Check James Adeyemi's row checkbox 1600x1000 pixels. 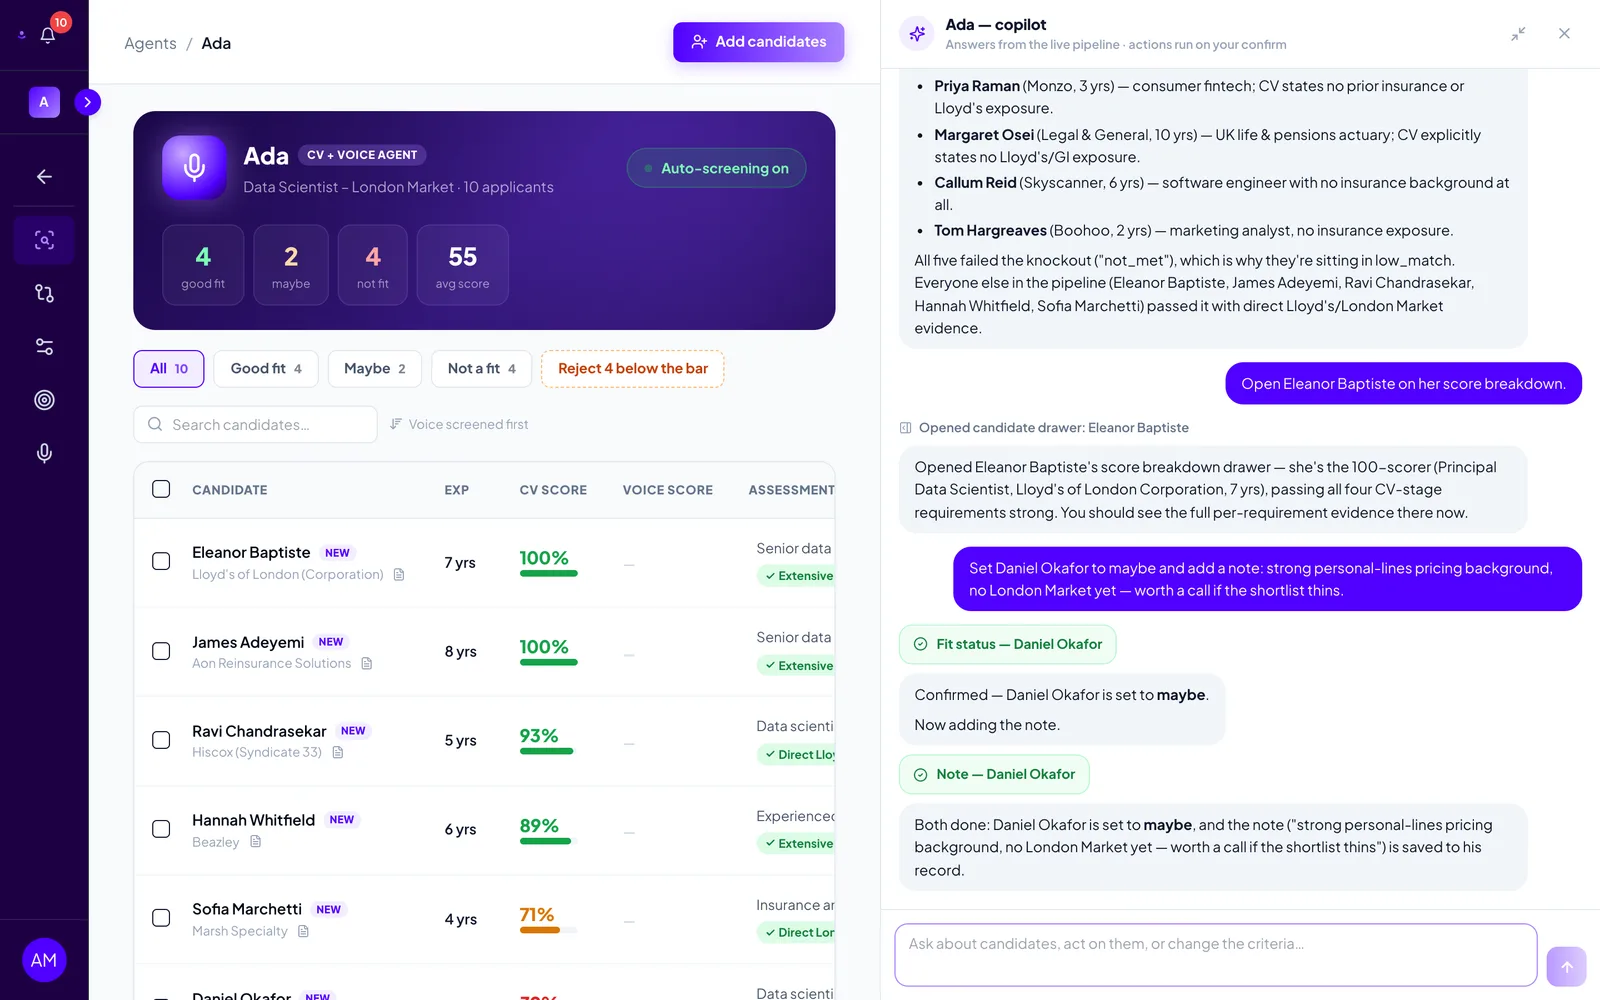(161, 651)
